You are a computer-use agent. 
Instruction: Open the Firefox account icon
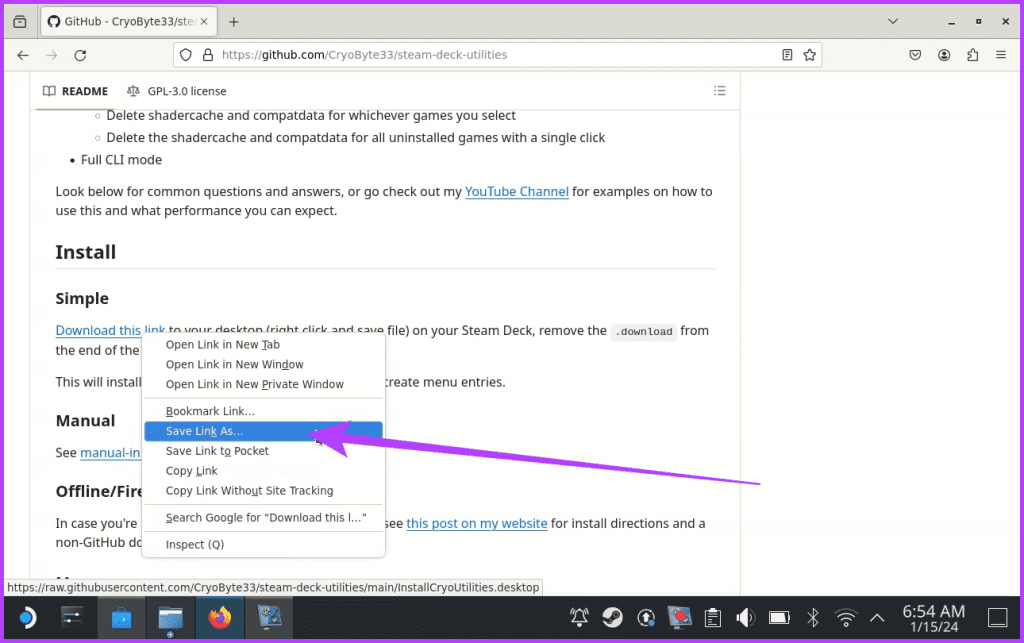(944, 54)
